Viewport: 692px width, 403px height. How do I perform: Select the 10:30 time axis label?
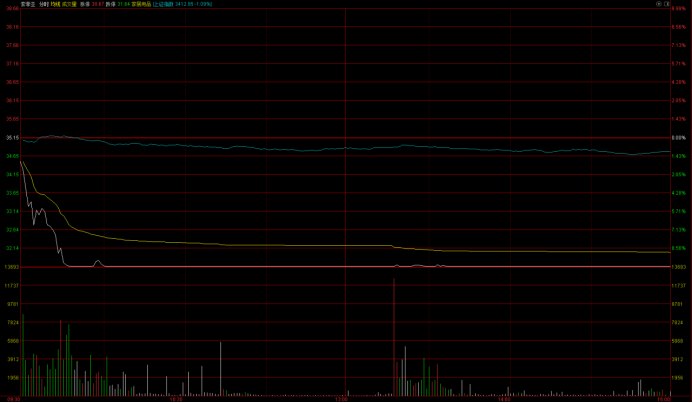click(176, 399)
